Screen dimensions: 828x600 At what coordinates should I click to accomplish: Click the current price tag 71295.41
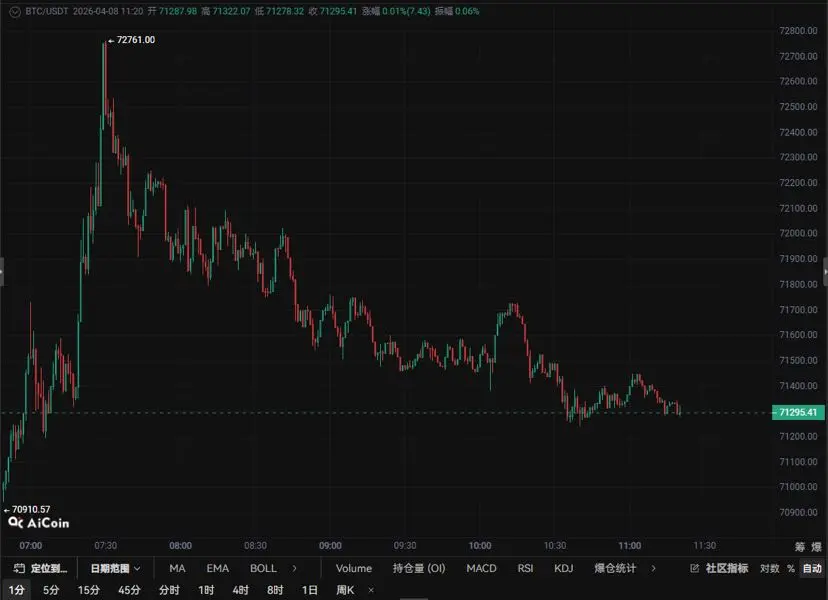(x=797, y=412)
